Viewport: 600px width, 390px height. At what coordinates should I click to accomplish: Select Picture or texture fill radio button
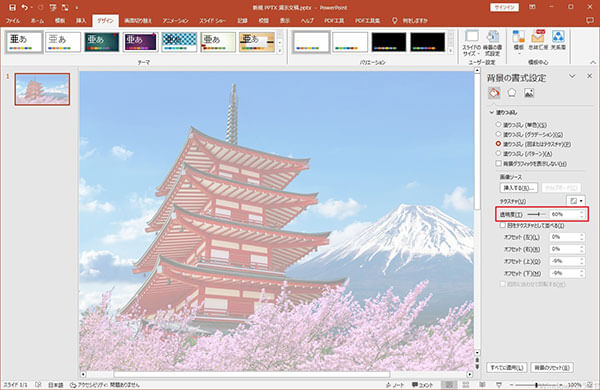[498, 144]
